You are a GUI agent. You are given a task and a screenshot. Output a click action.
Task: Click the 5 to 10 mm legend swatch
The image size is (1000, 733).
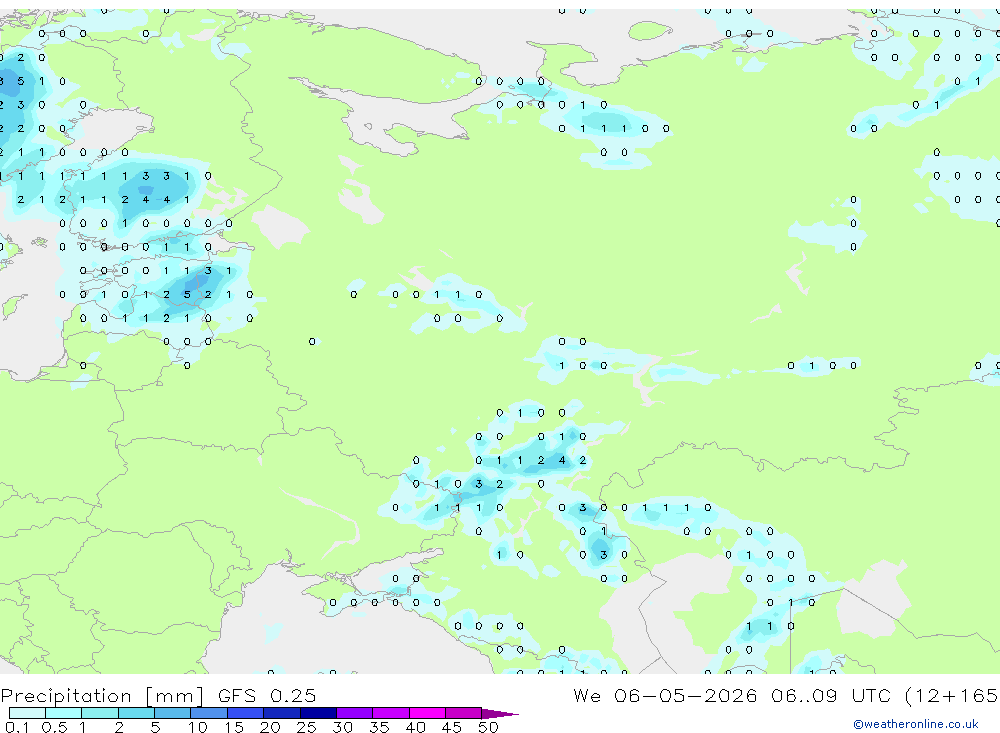173,713
